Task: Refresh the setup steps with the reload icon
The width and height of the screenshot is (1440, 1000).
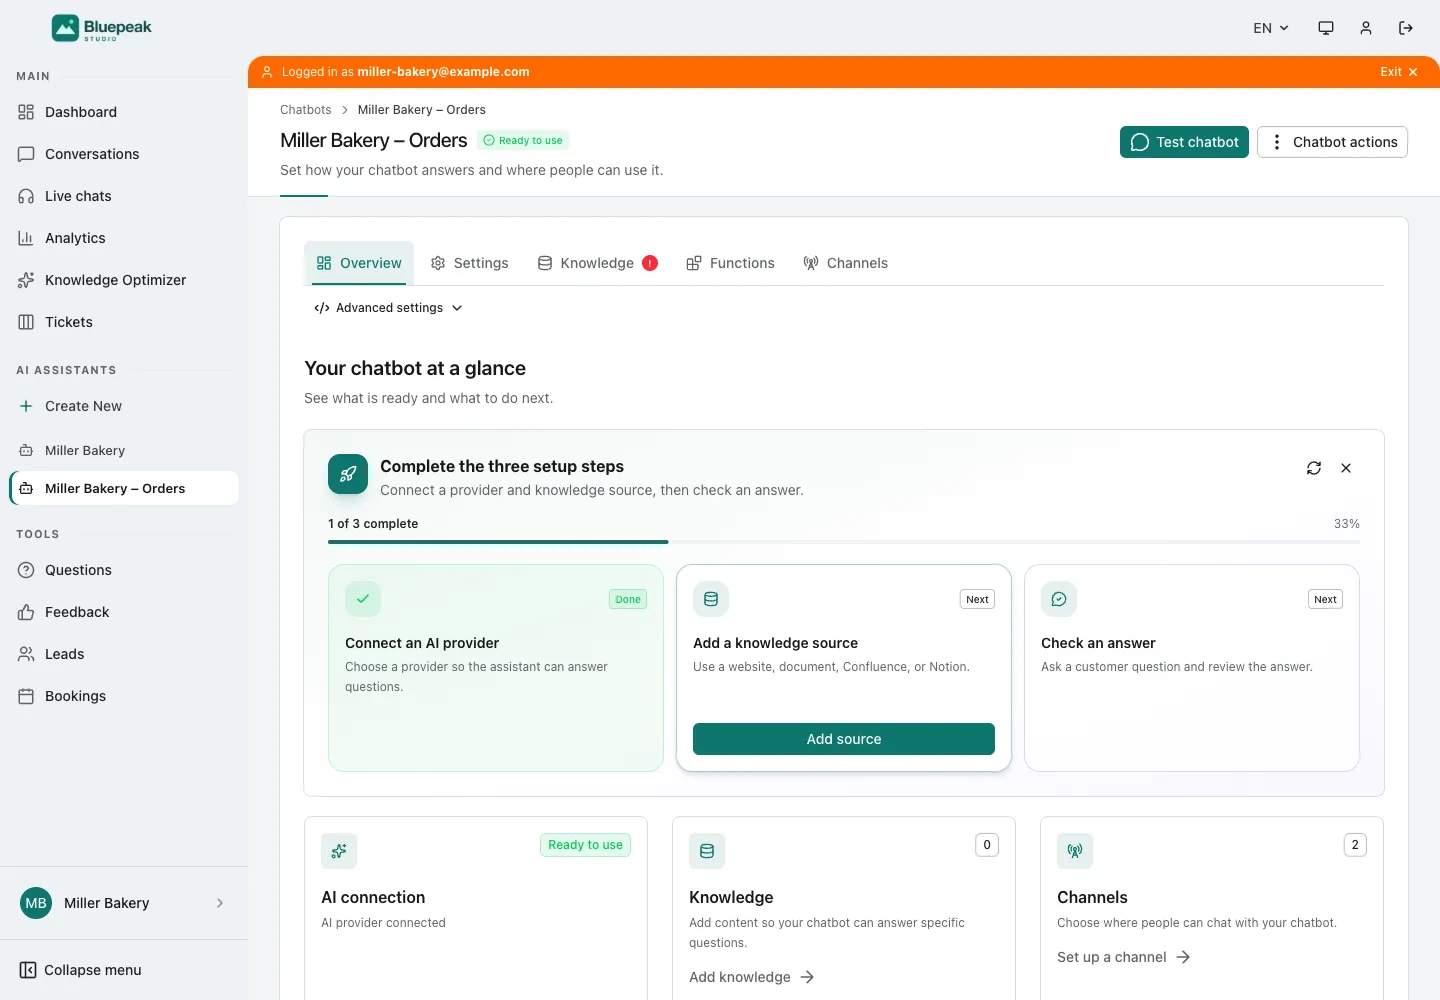Action: tap(1314, 468)
